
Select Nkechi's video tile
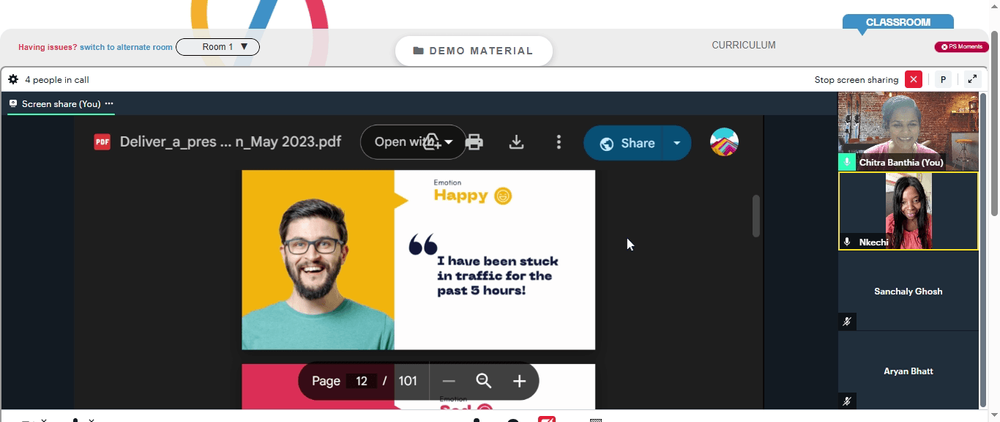coord(908,211)
